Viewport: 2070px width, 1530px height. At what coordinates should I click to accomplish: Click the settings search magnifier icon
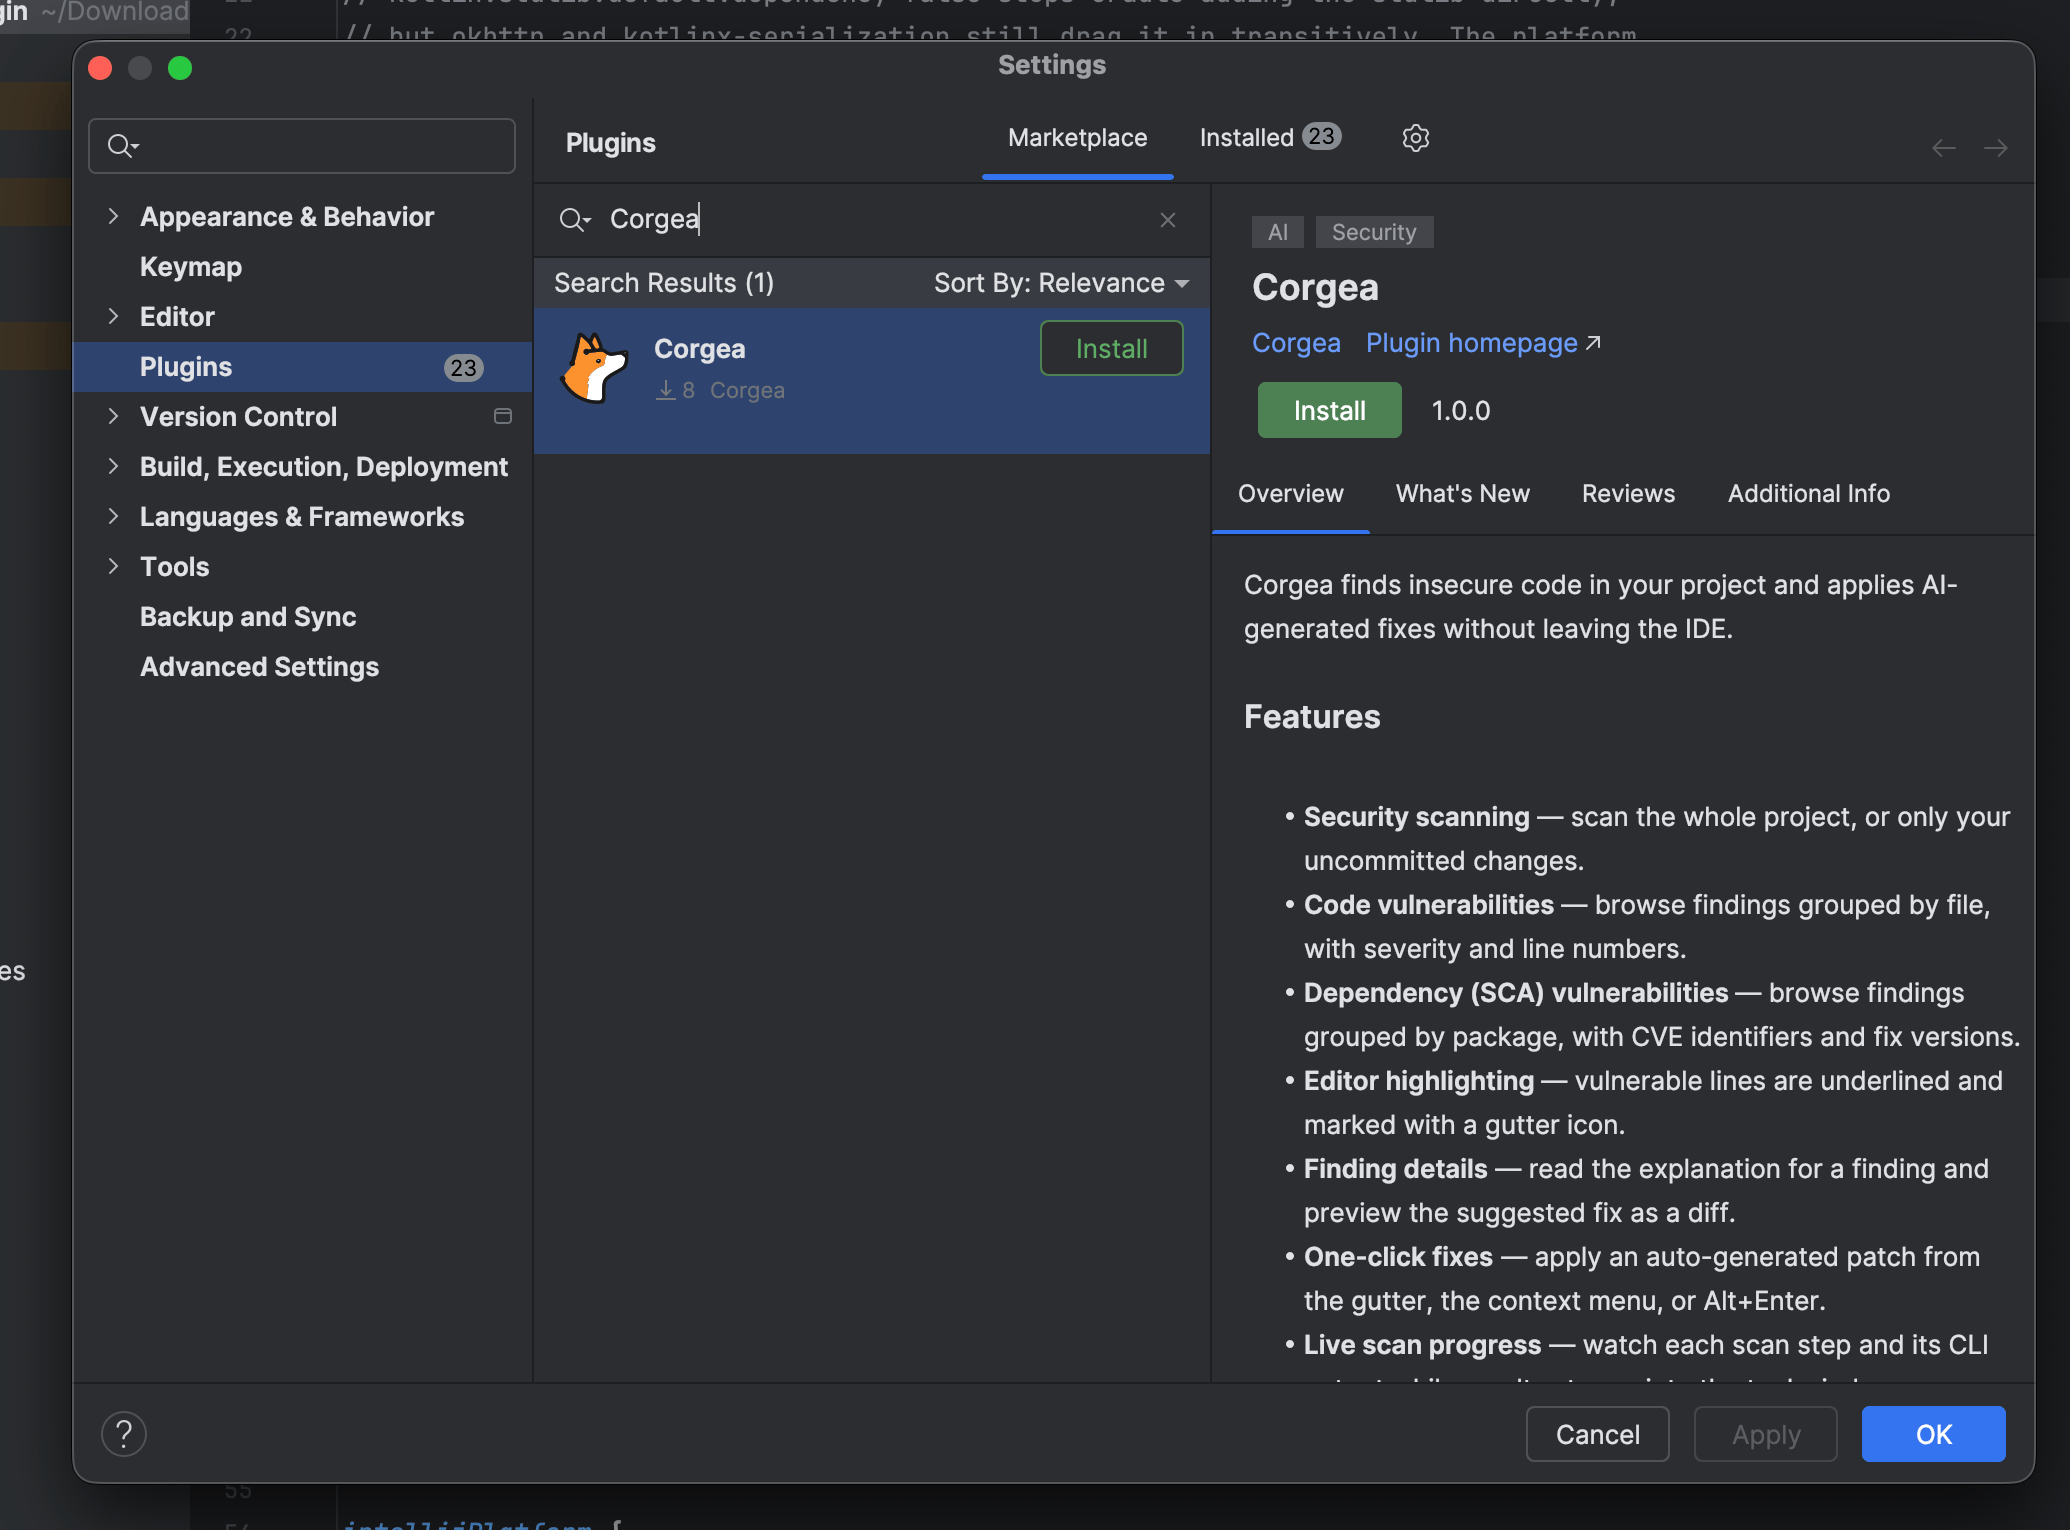click(x=123, y=146)
